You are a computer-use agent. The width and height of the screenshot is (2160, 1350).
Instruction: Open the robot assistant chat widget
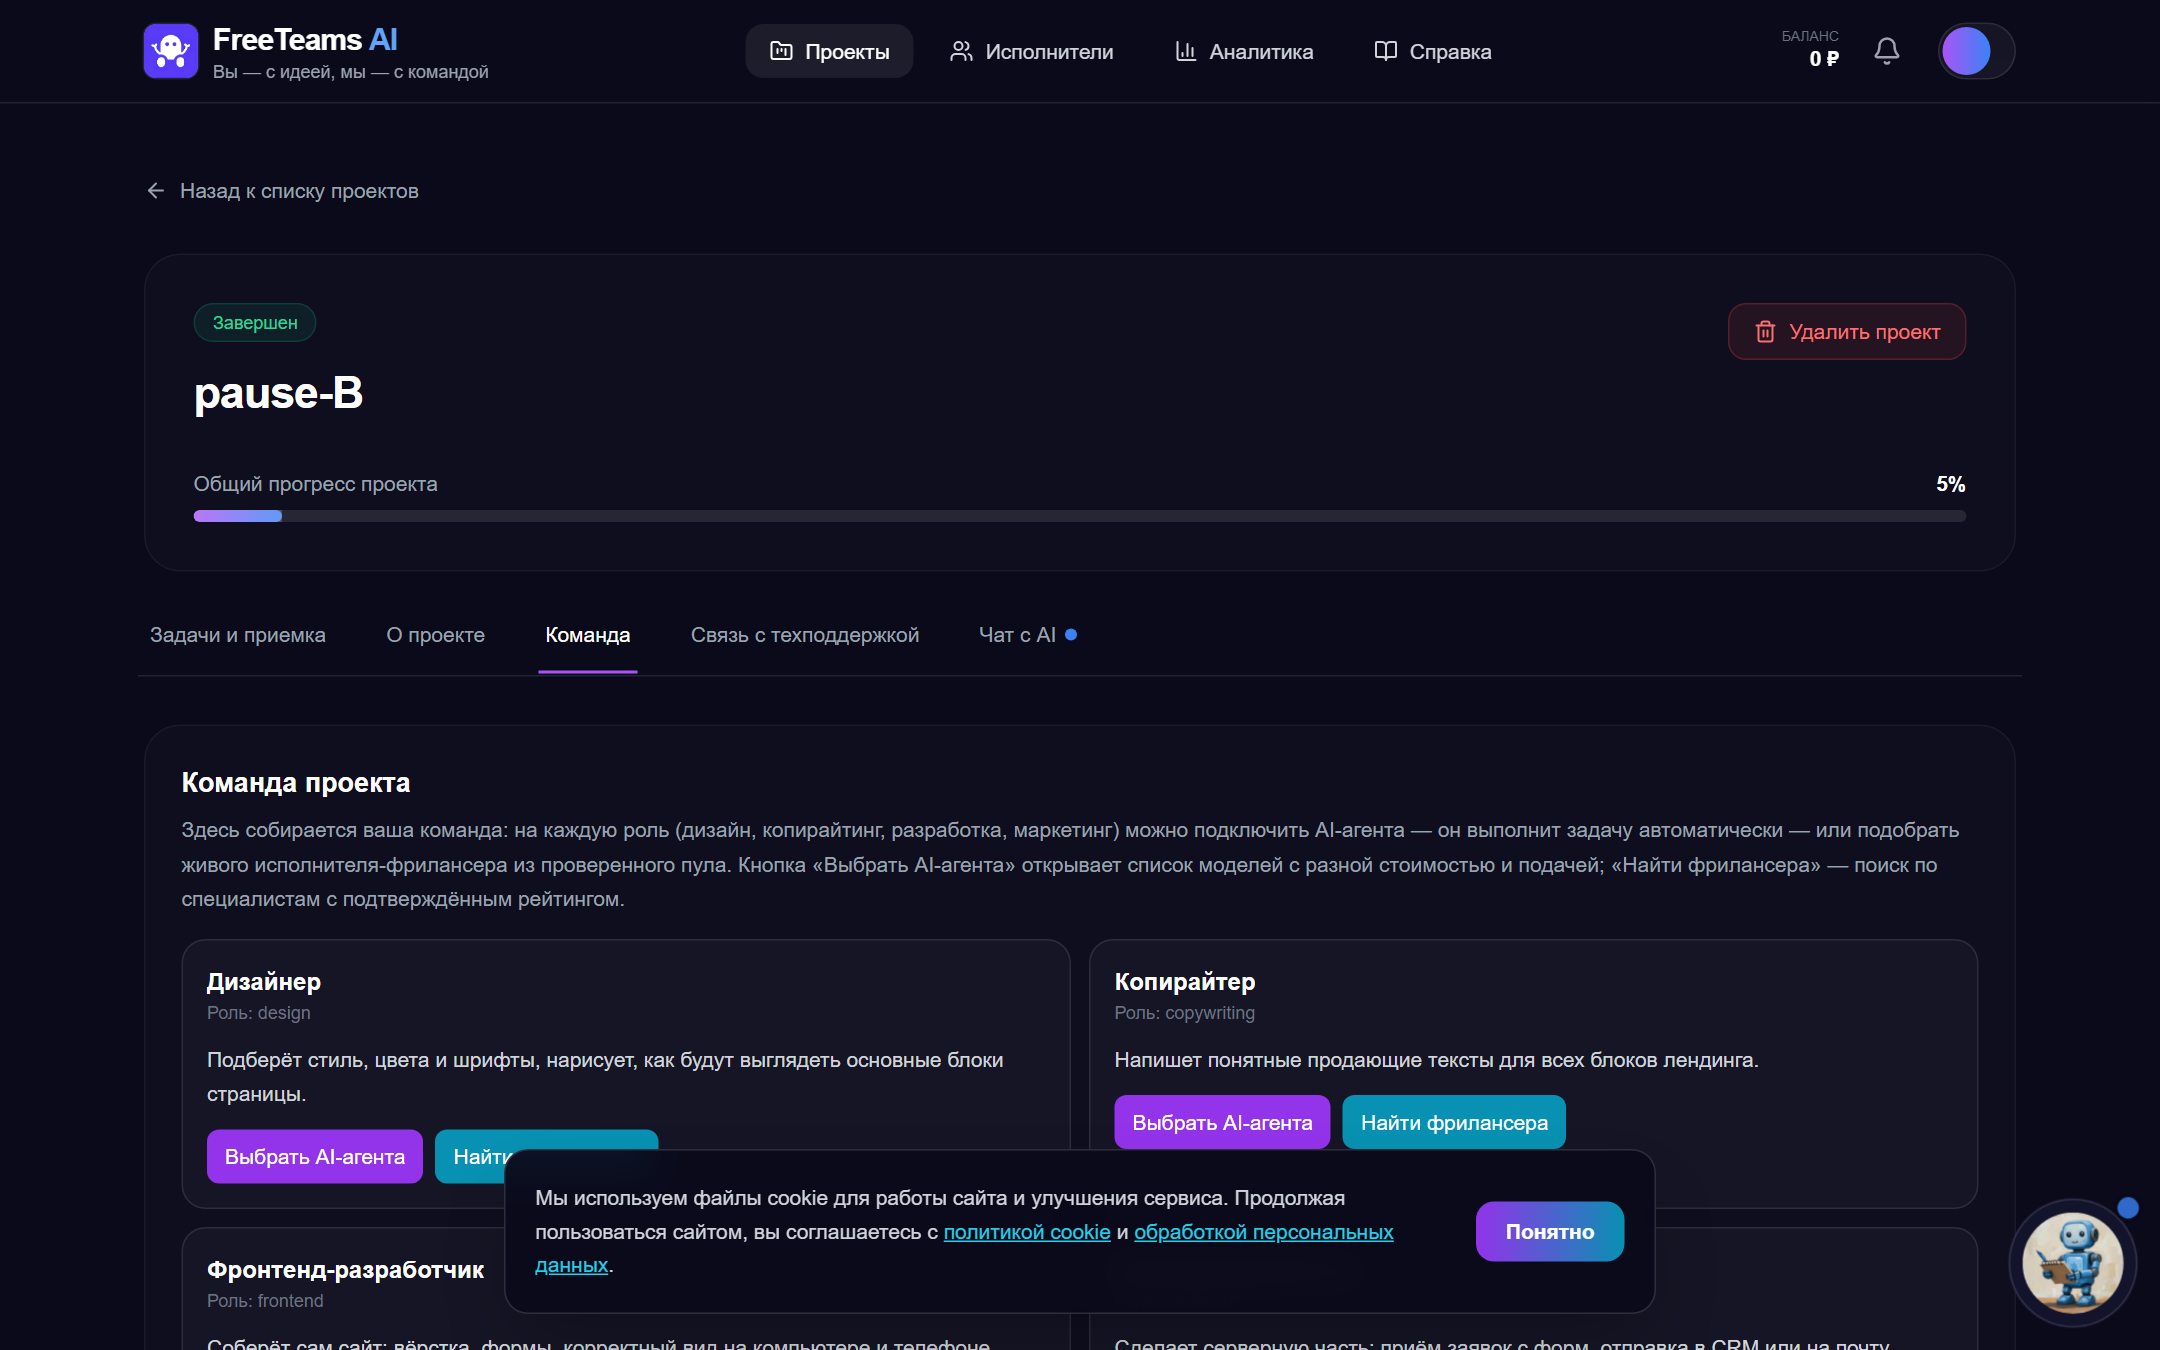pos(2072,1262)
